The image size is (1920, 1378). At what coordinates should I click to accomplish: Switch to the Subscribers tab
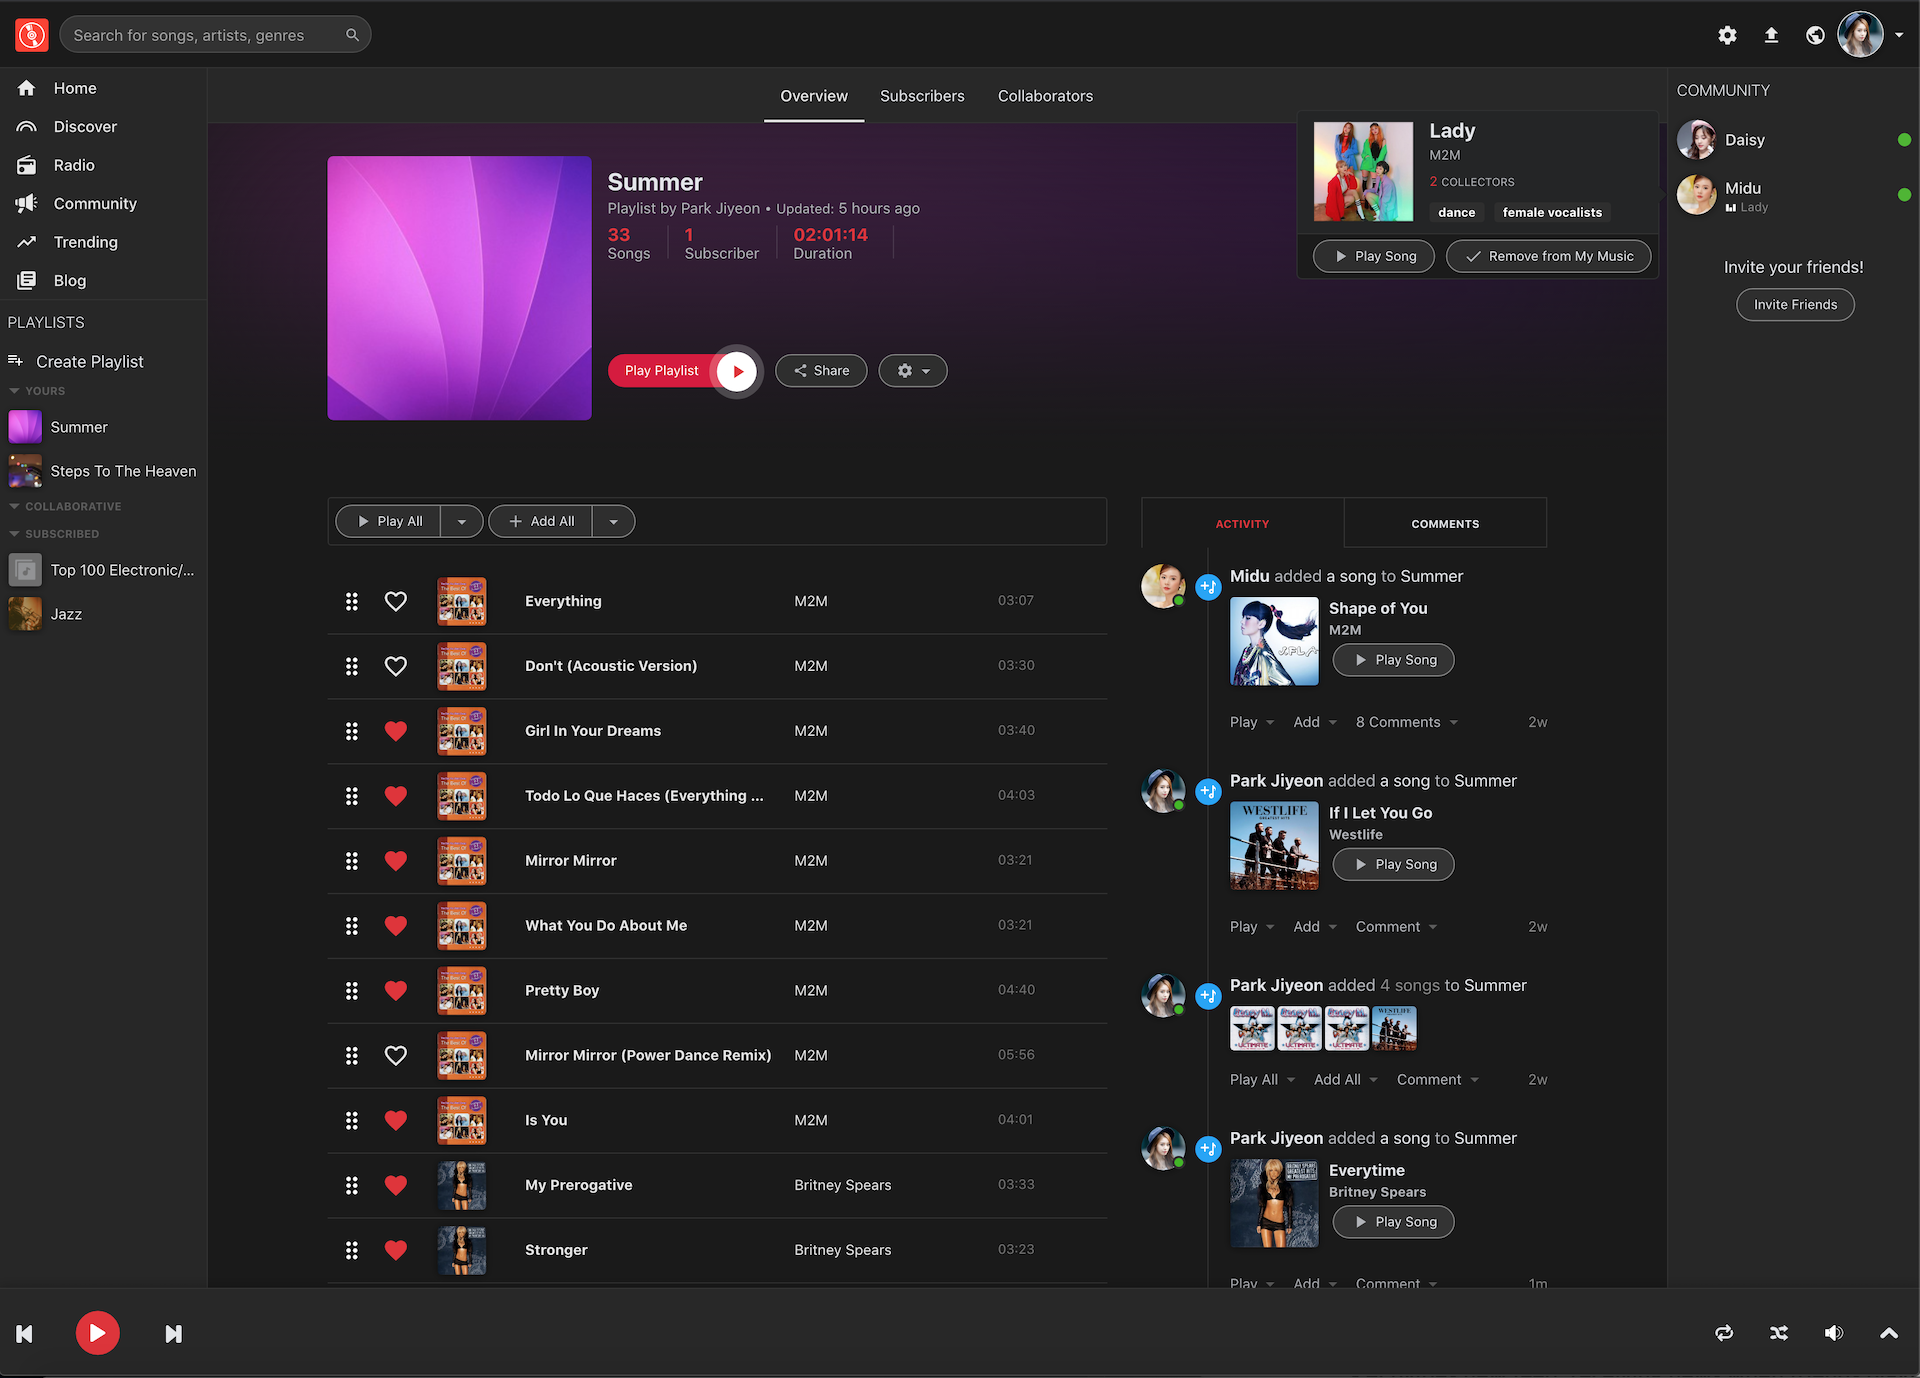[921, 95]
